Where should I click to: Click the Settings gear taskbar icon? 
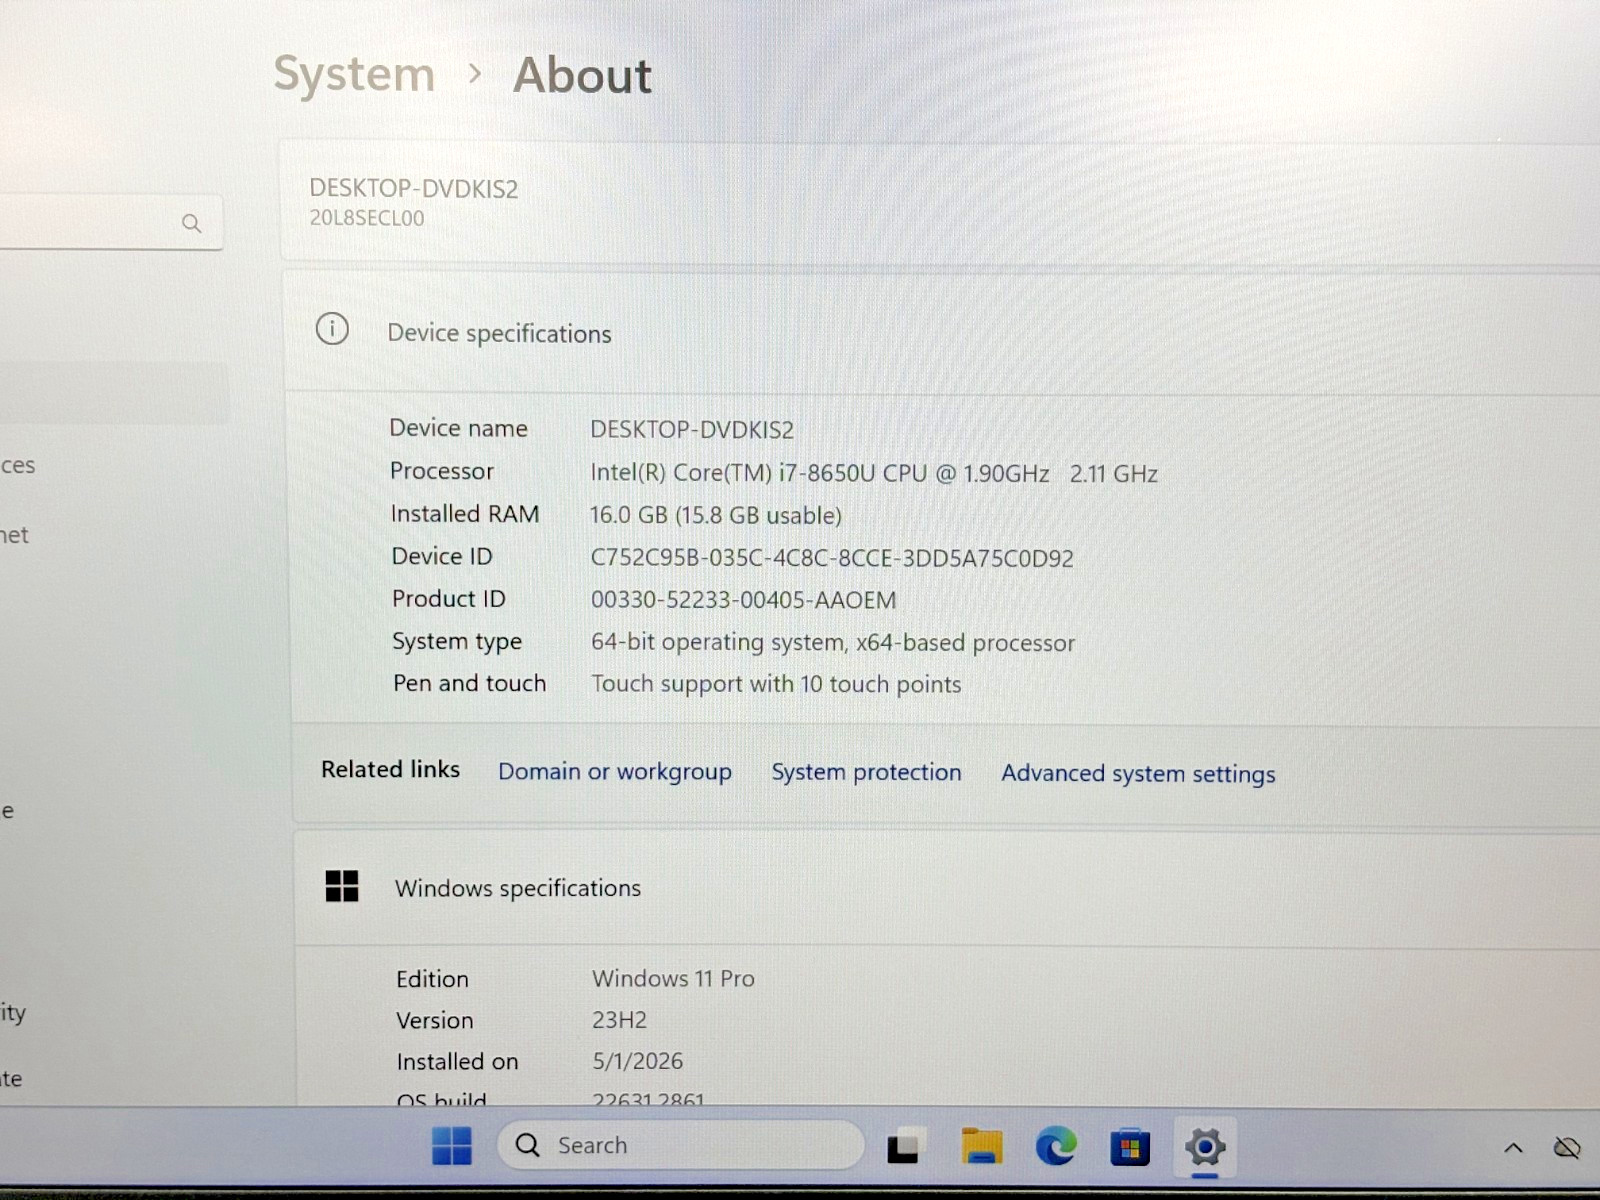[x=1205, y=1147]
